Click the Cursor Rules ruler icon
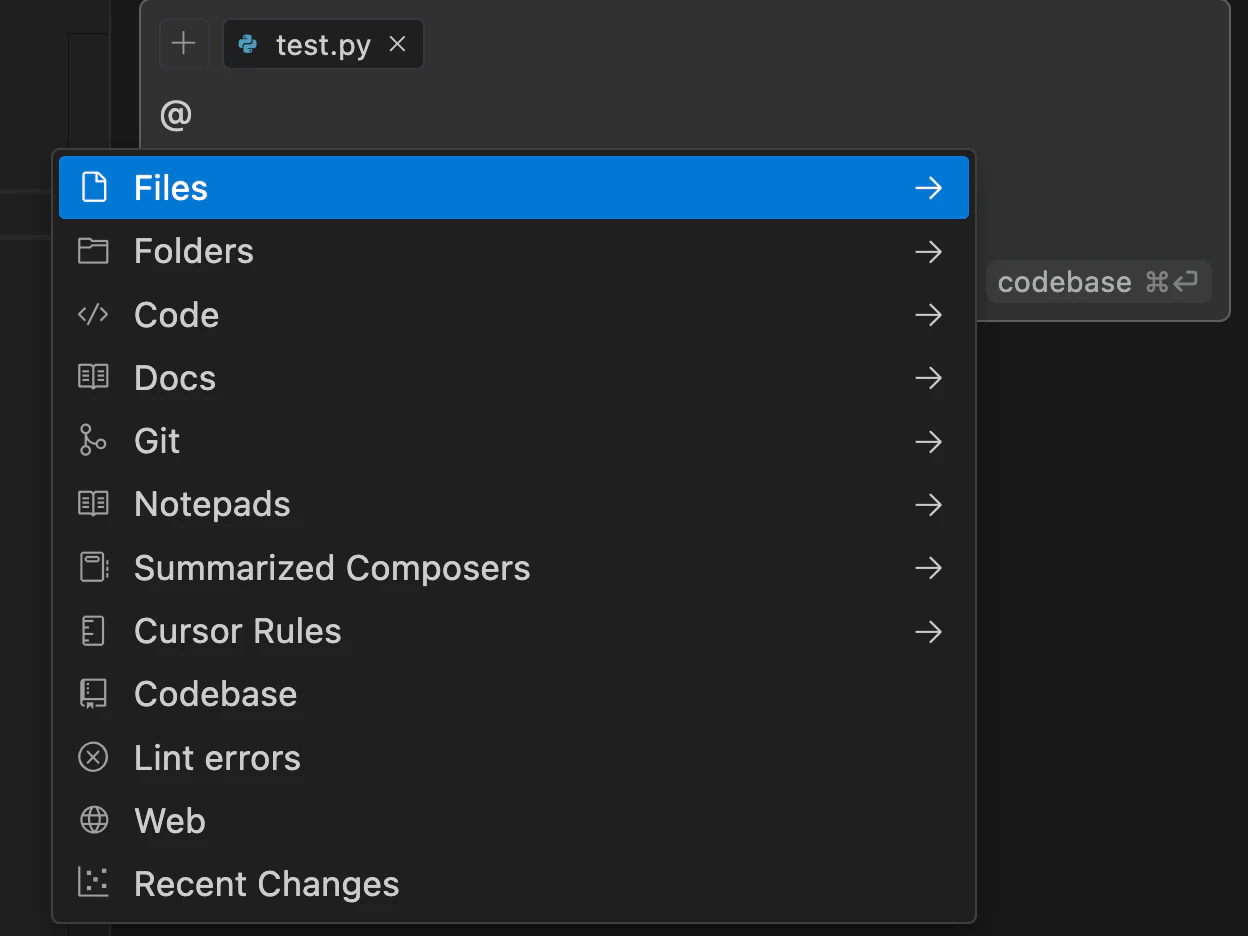This screenshot has height=936, width=1248. [x=93, y=631]
